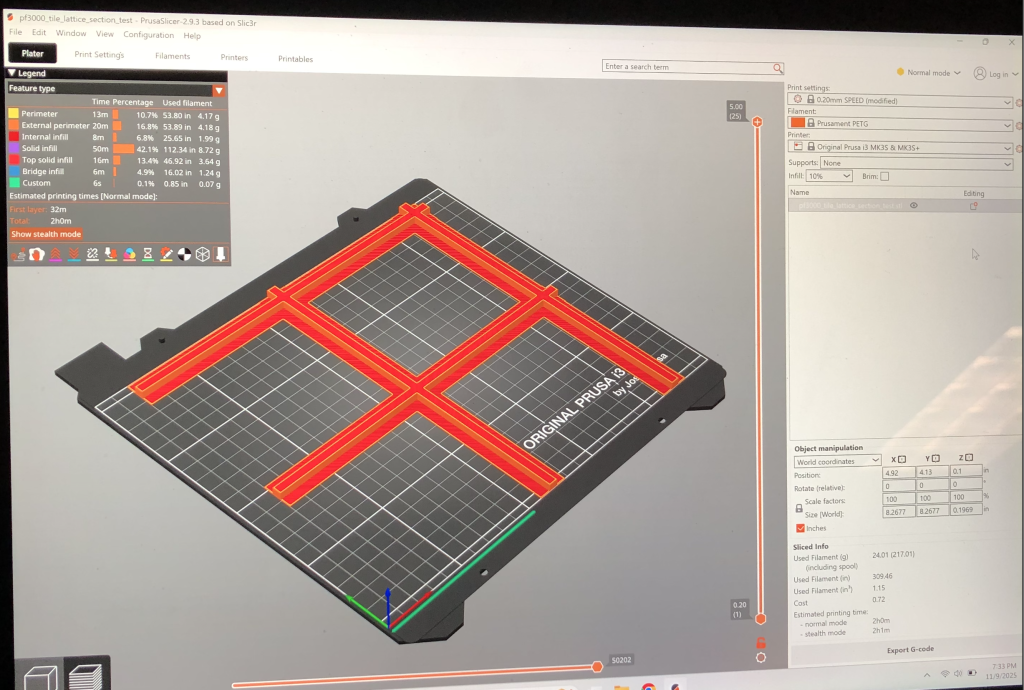Switch to Filaments tab
Screen dimensions: 1024x690
tap(172, 56)
